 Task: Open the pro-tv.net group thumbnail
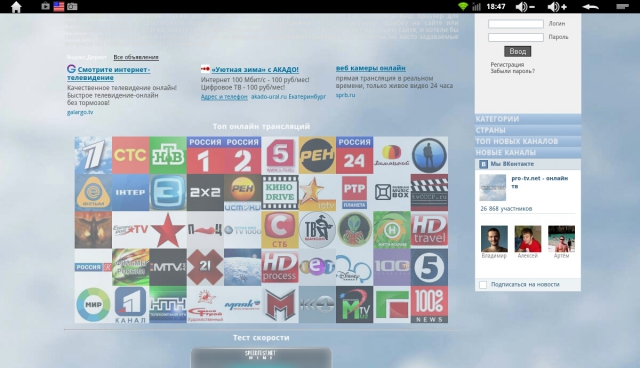[493, 188]
